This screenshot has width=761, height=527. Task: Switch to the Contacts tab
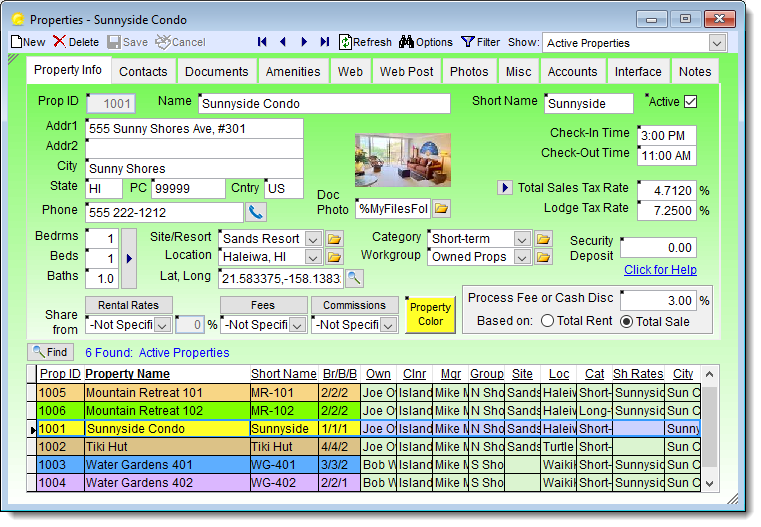(x=143, y=72)
